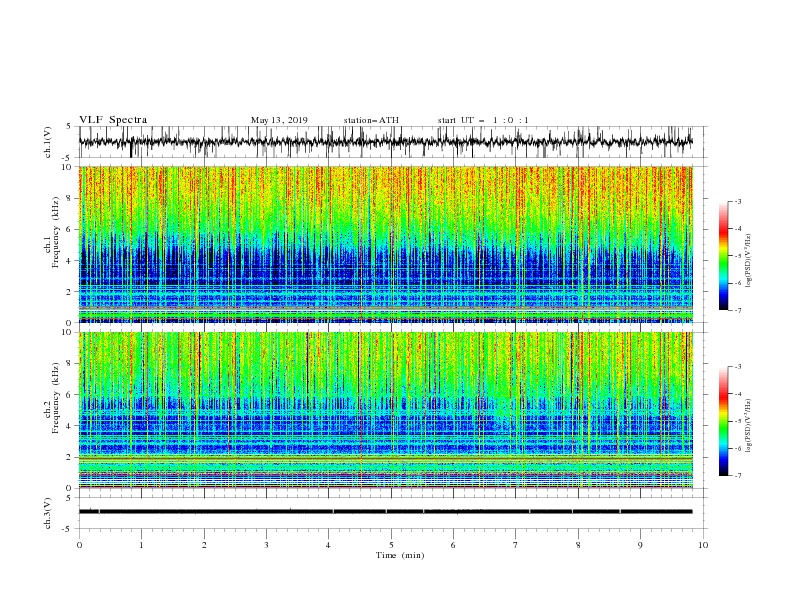Click the "-3" label on ch.2 colorbar

point(737,367)
